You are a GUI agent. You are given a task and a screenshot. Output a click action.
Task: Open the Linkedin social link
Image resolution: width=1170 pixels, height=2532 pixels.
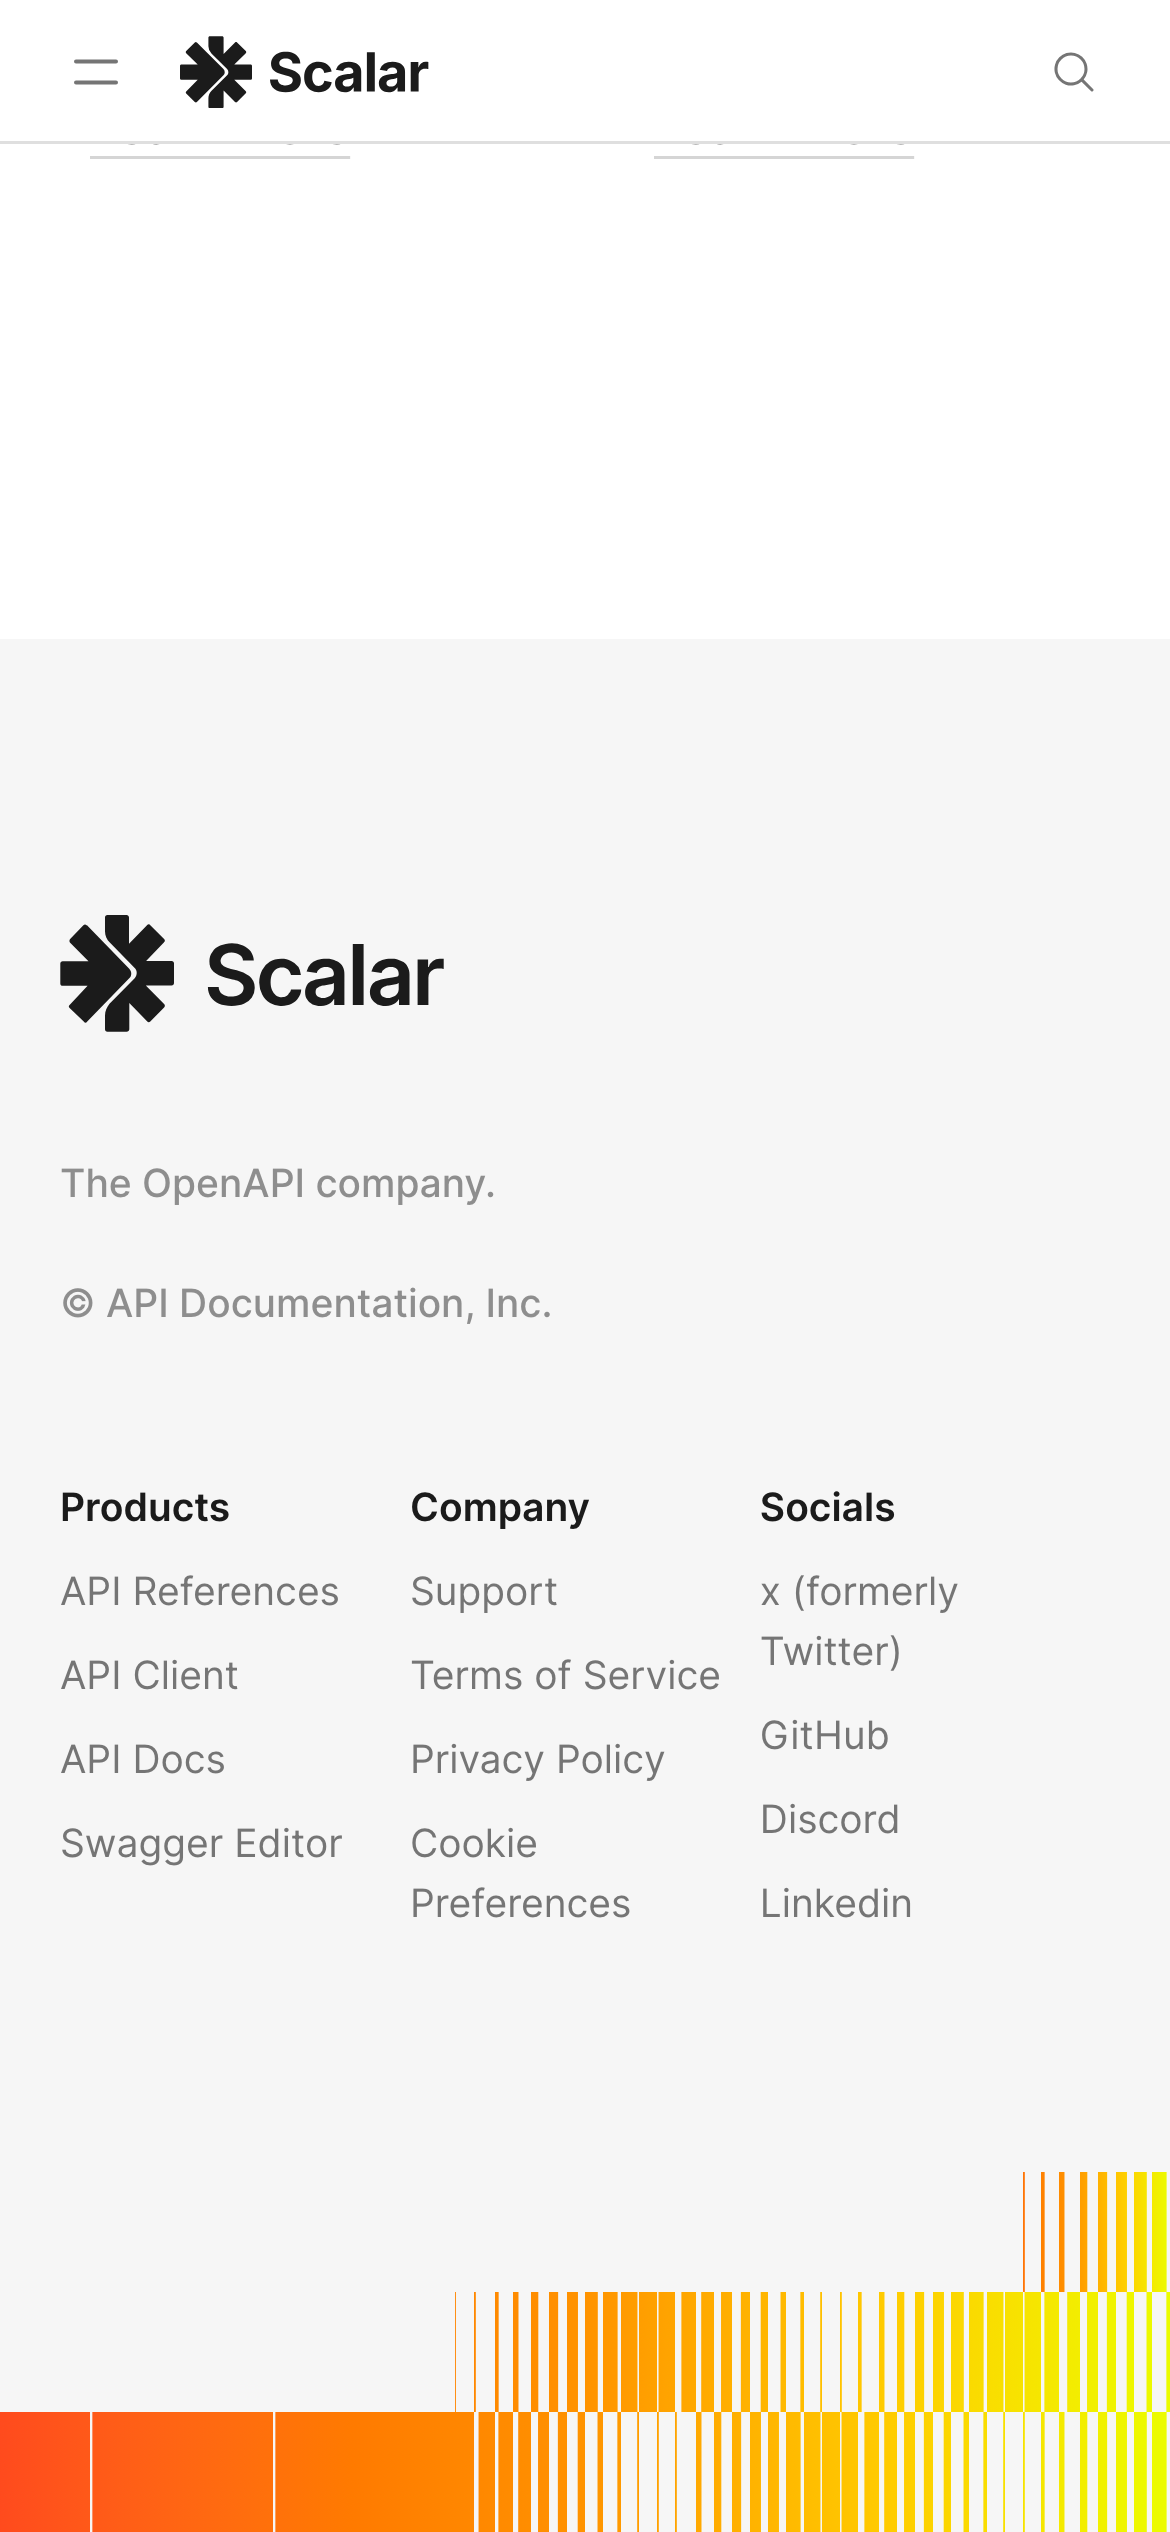[x=836, y=1903]
